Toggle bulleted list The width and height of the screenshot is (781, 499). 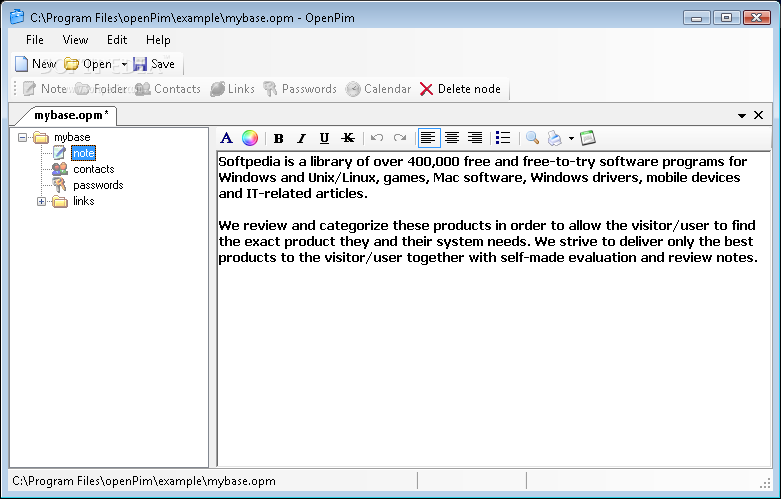(x=503, y=138)
